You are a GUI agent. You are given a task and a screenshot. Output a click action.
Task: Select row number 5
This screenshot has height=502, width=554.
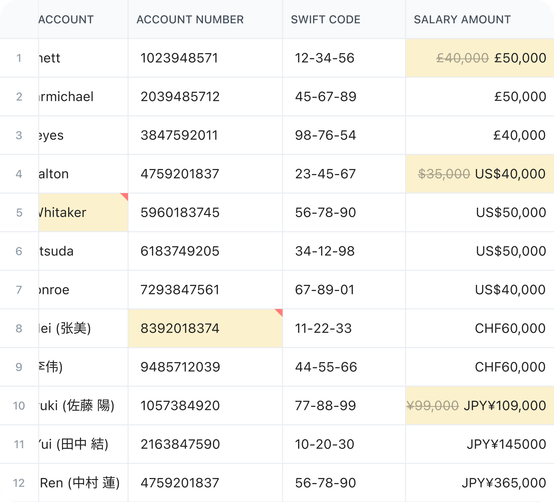tap(19, 212)
